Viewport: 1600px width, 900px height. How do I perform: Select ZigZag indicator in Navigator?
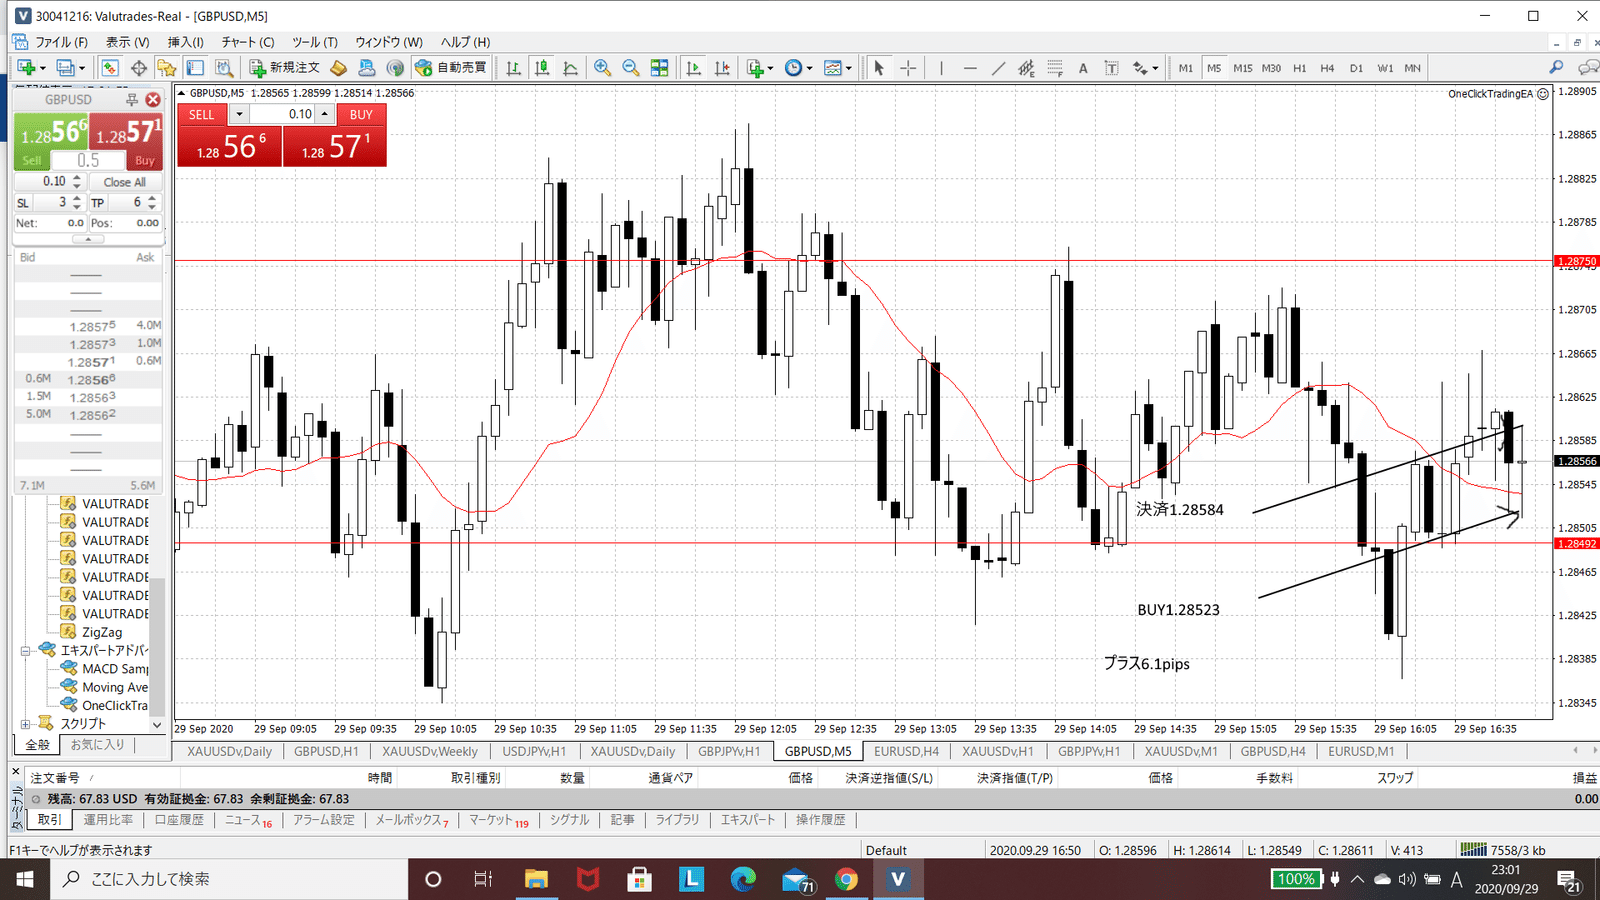tap(102, 632)
